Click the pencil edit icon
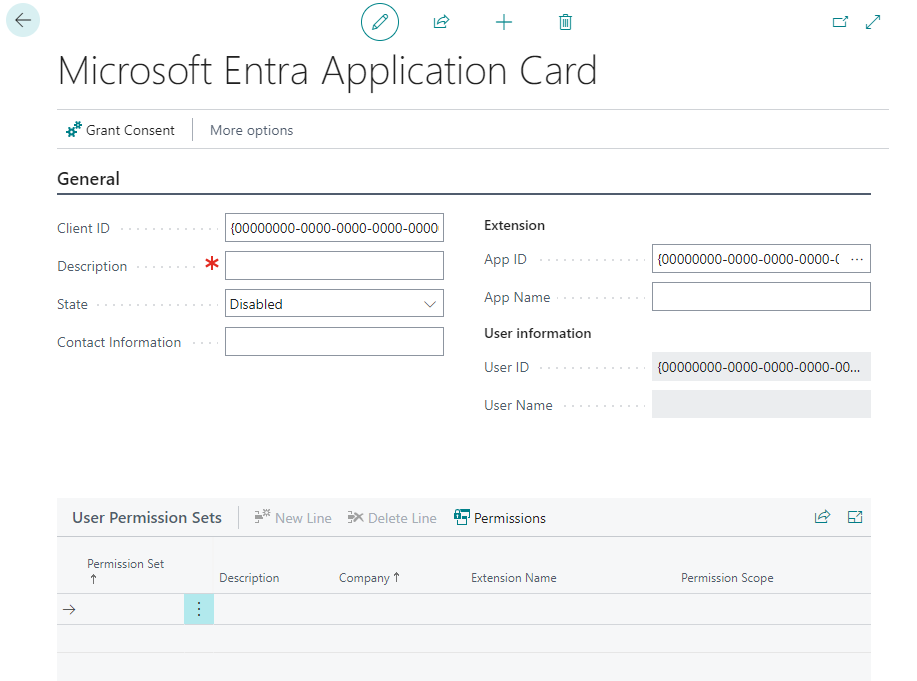Screen dimensions: 917x681 [380, 22]
